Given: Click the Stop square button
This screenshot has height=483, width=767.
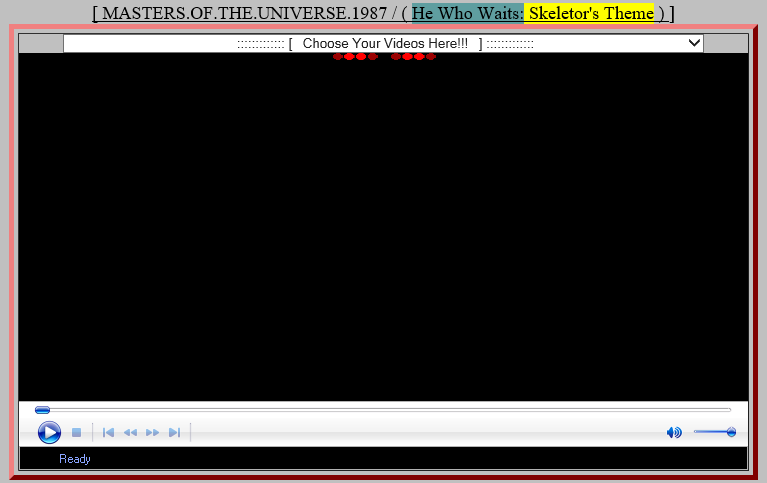Looking at the screenshot, I should point(76,433).
